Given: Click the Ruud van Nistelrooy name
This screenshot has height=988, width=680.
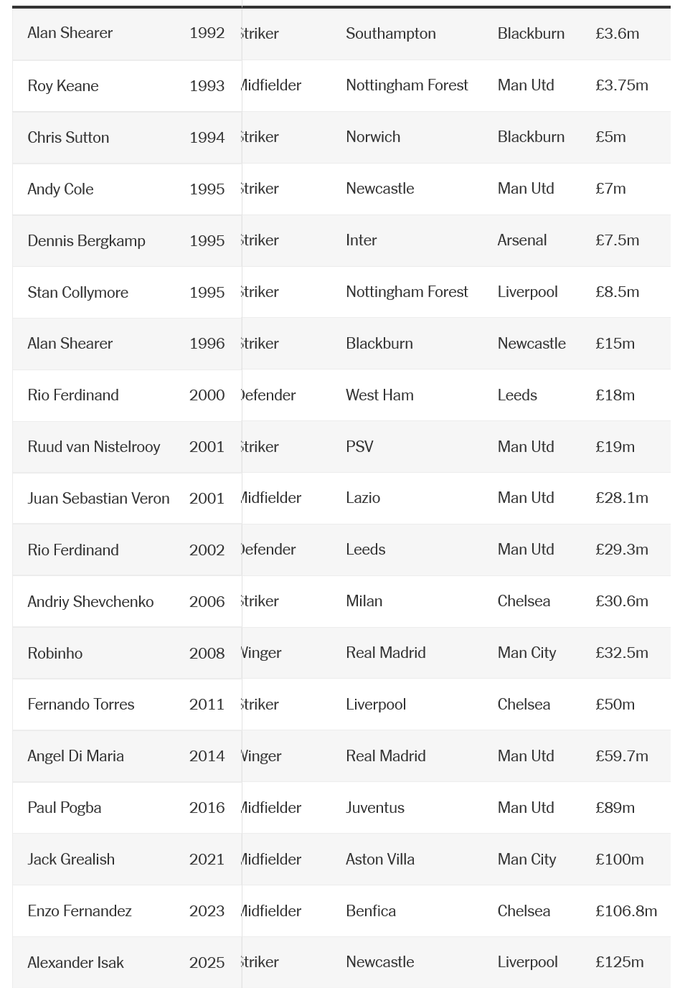Looking at the screenshot, I should [x=93, y=447].
